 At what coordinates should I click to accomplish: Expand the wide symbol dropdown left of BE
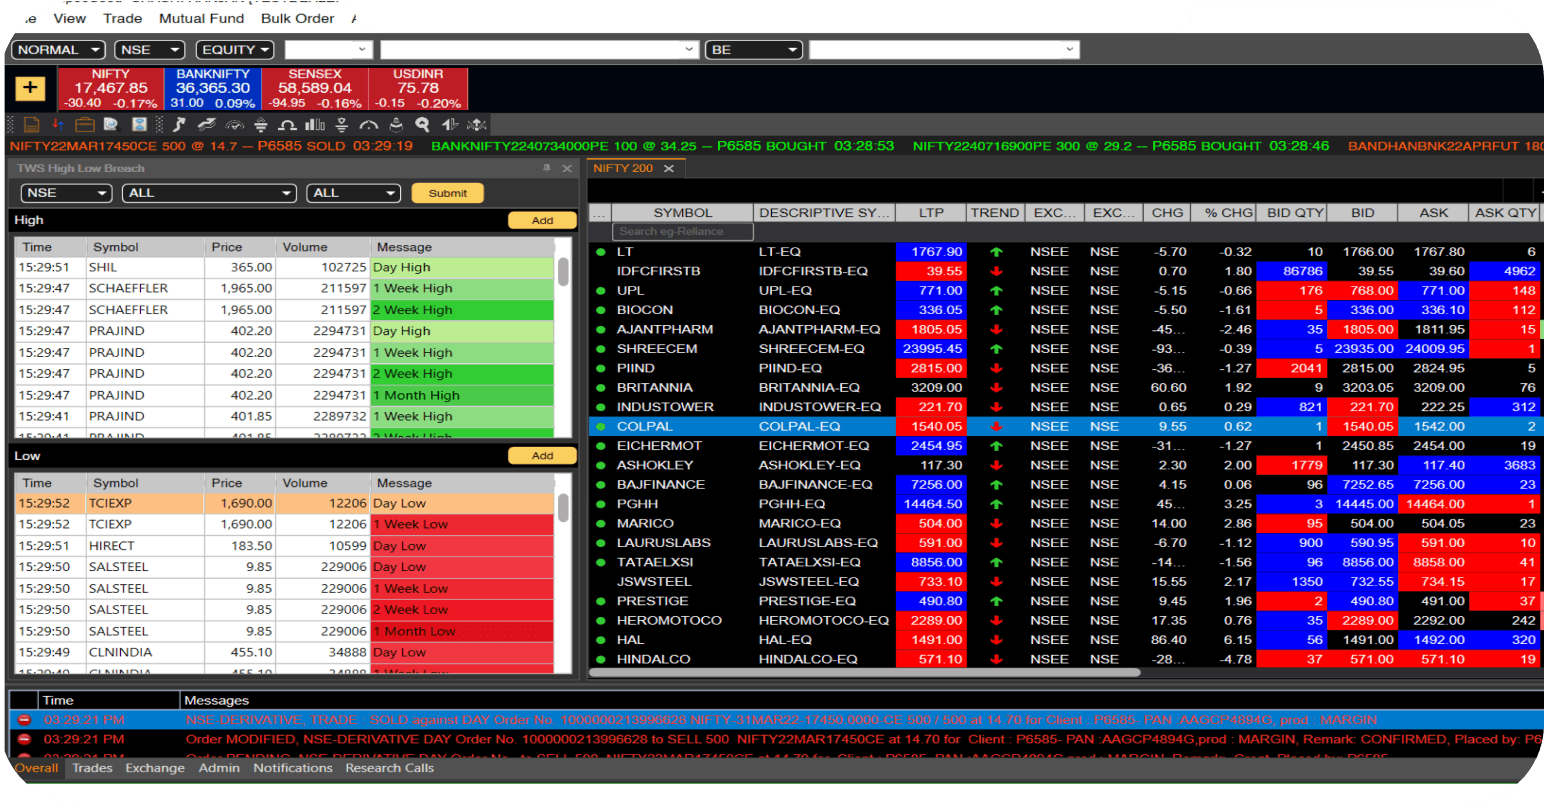point(539,49)
